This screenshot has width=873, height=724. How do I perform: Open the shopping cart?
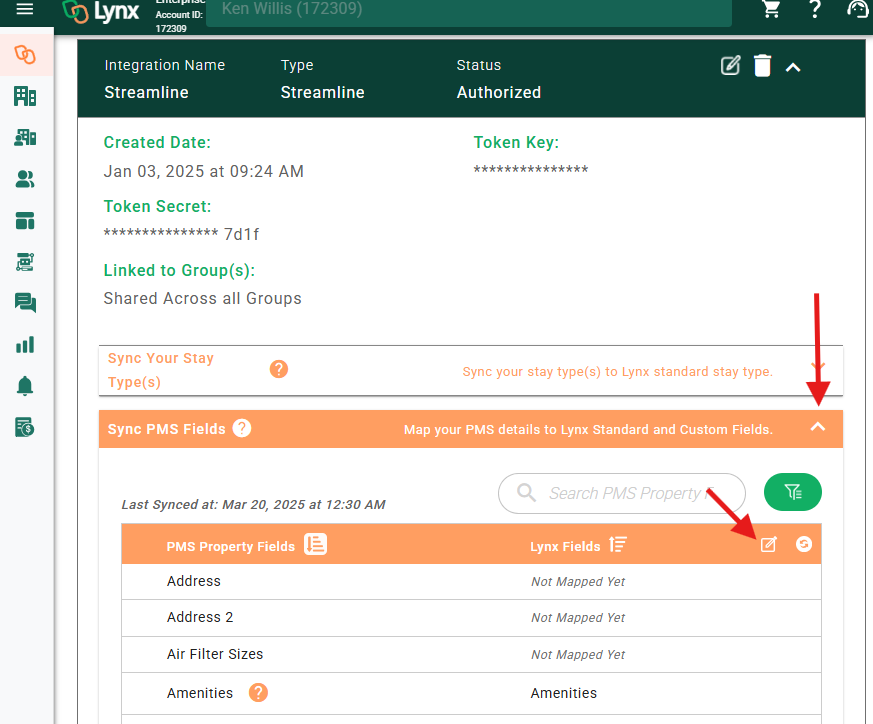click(771, 8)
